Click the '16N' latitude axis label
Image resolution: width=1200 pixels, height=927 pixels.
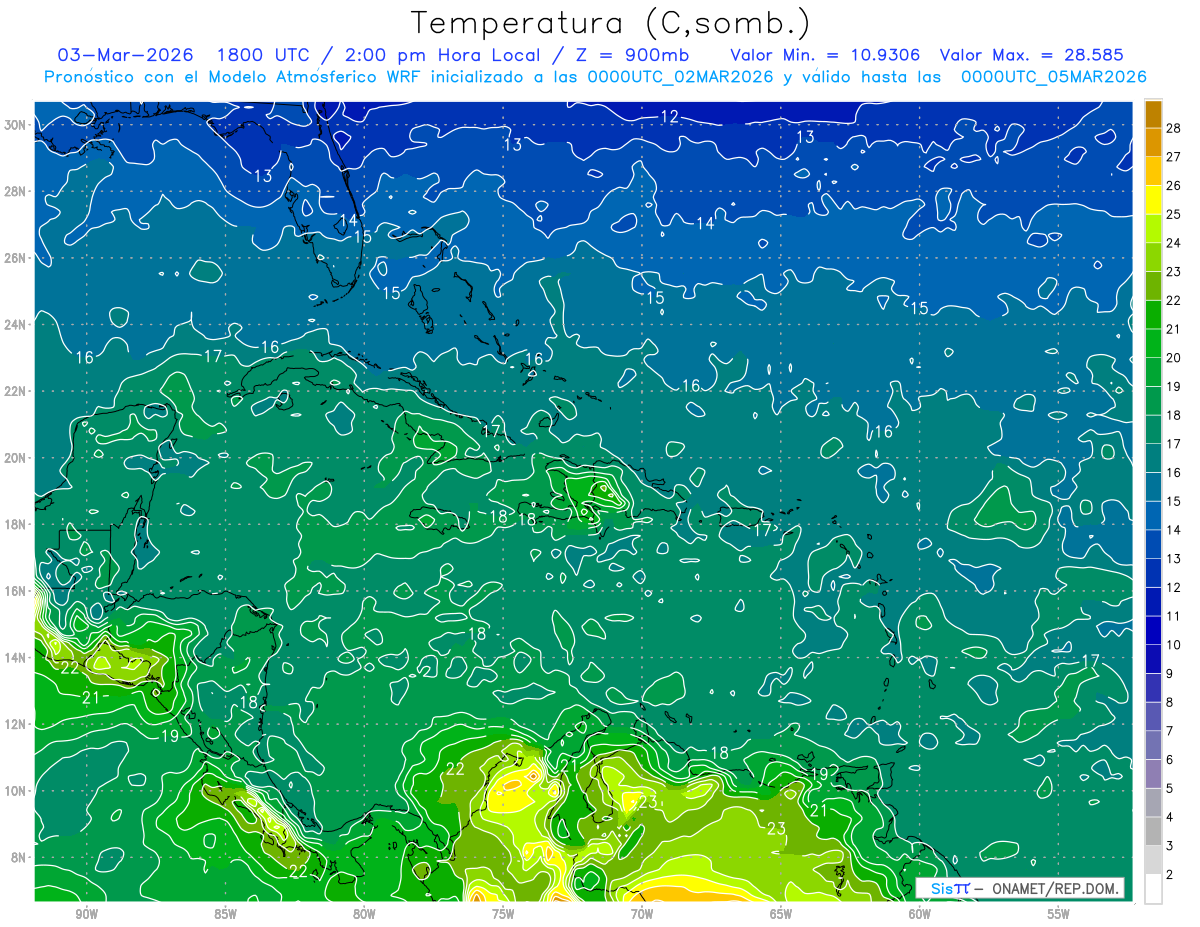(15, 591)
